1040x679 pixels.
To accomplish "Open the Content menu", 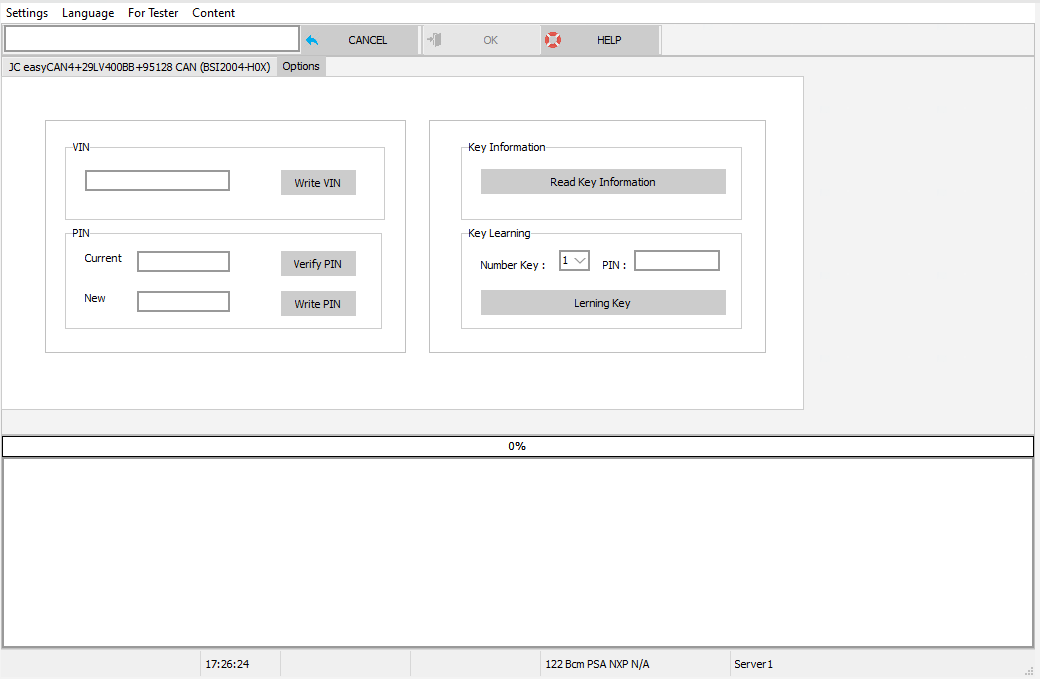I will coord(213,13).
